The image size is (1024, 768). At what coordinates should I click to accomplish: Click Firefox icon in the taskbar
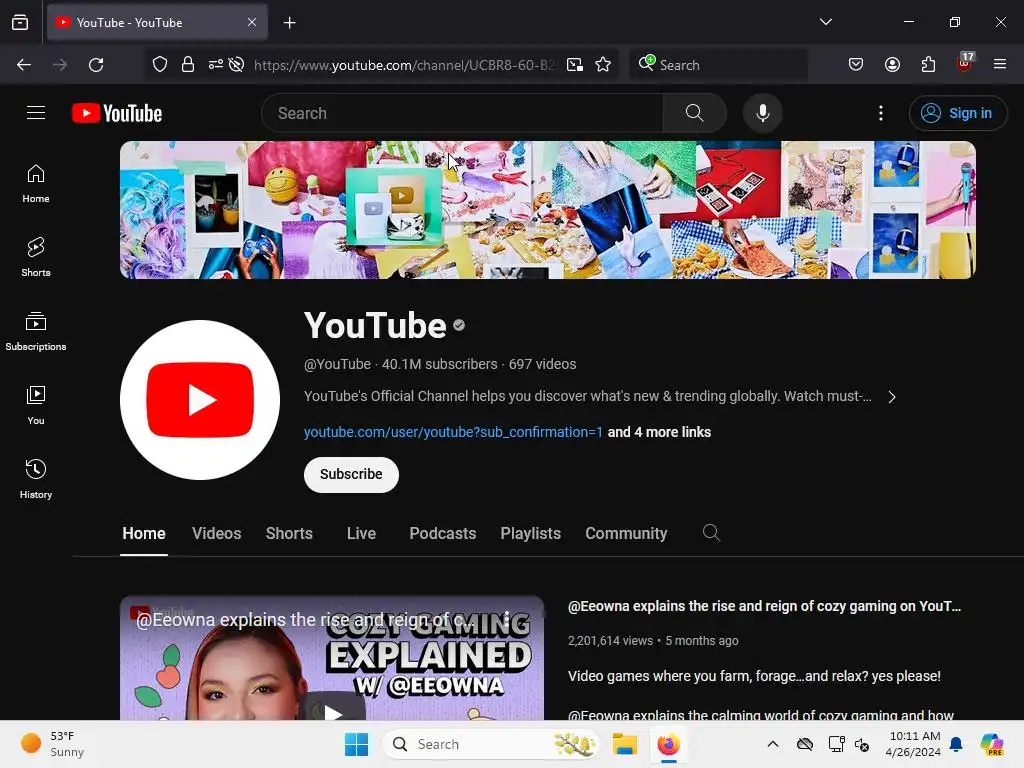coord(668,744)
